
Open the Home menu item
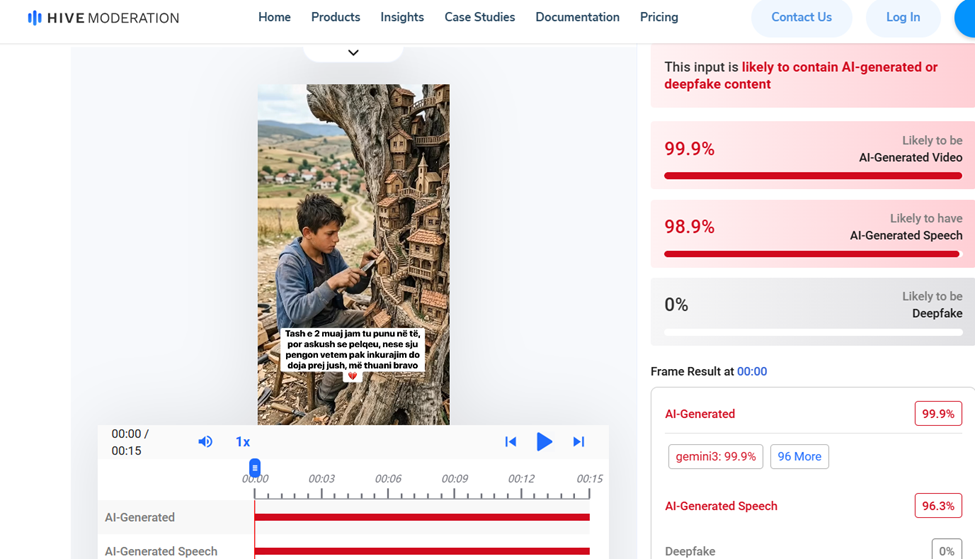click(x=274, y=18)
